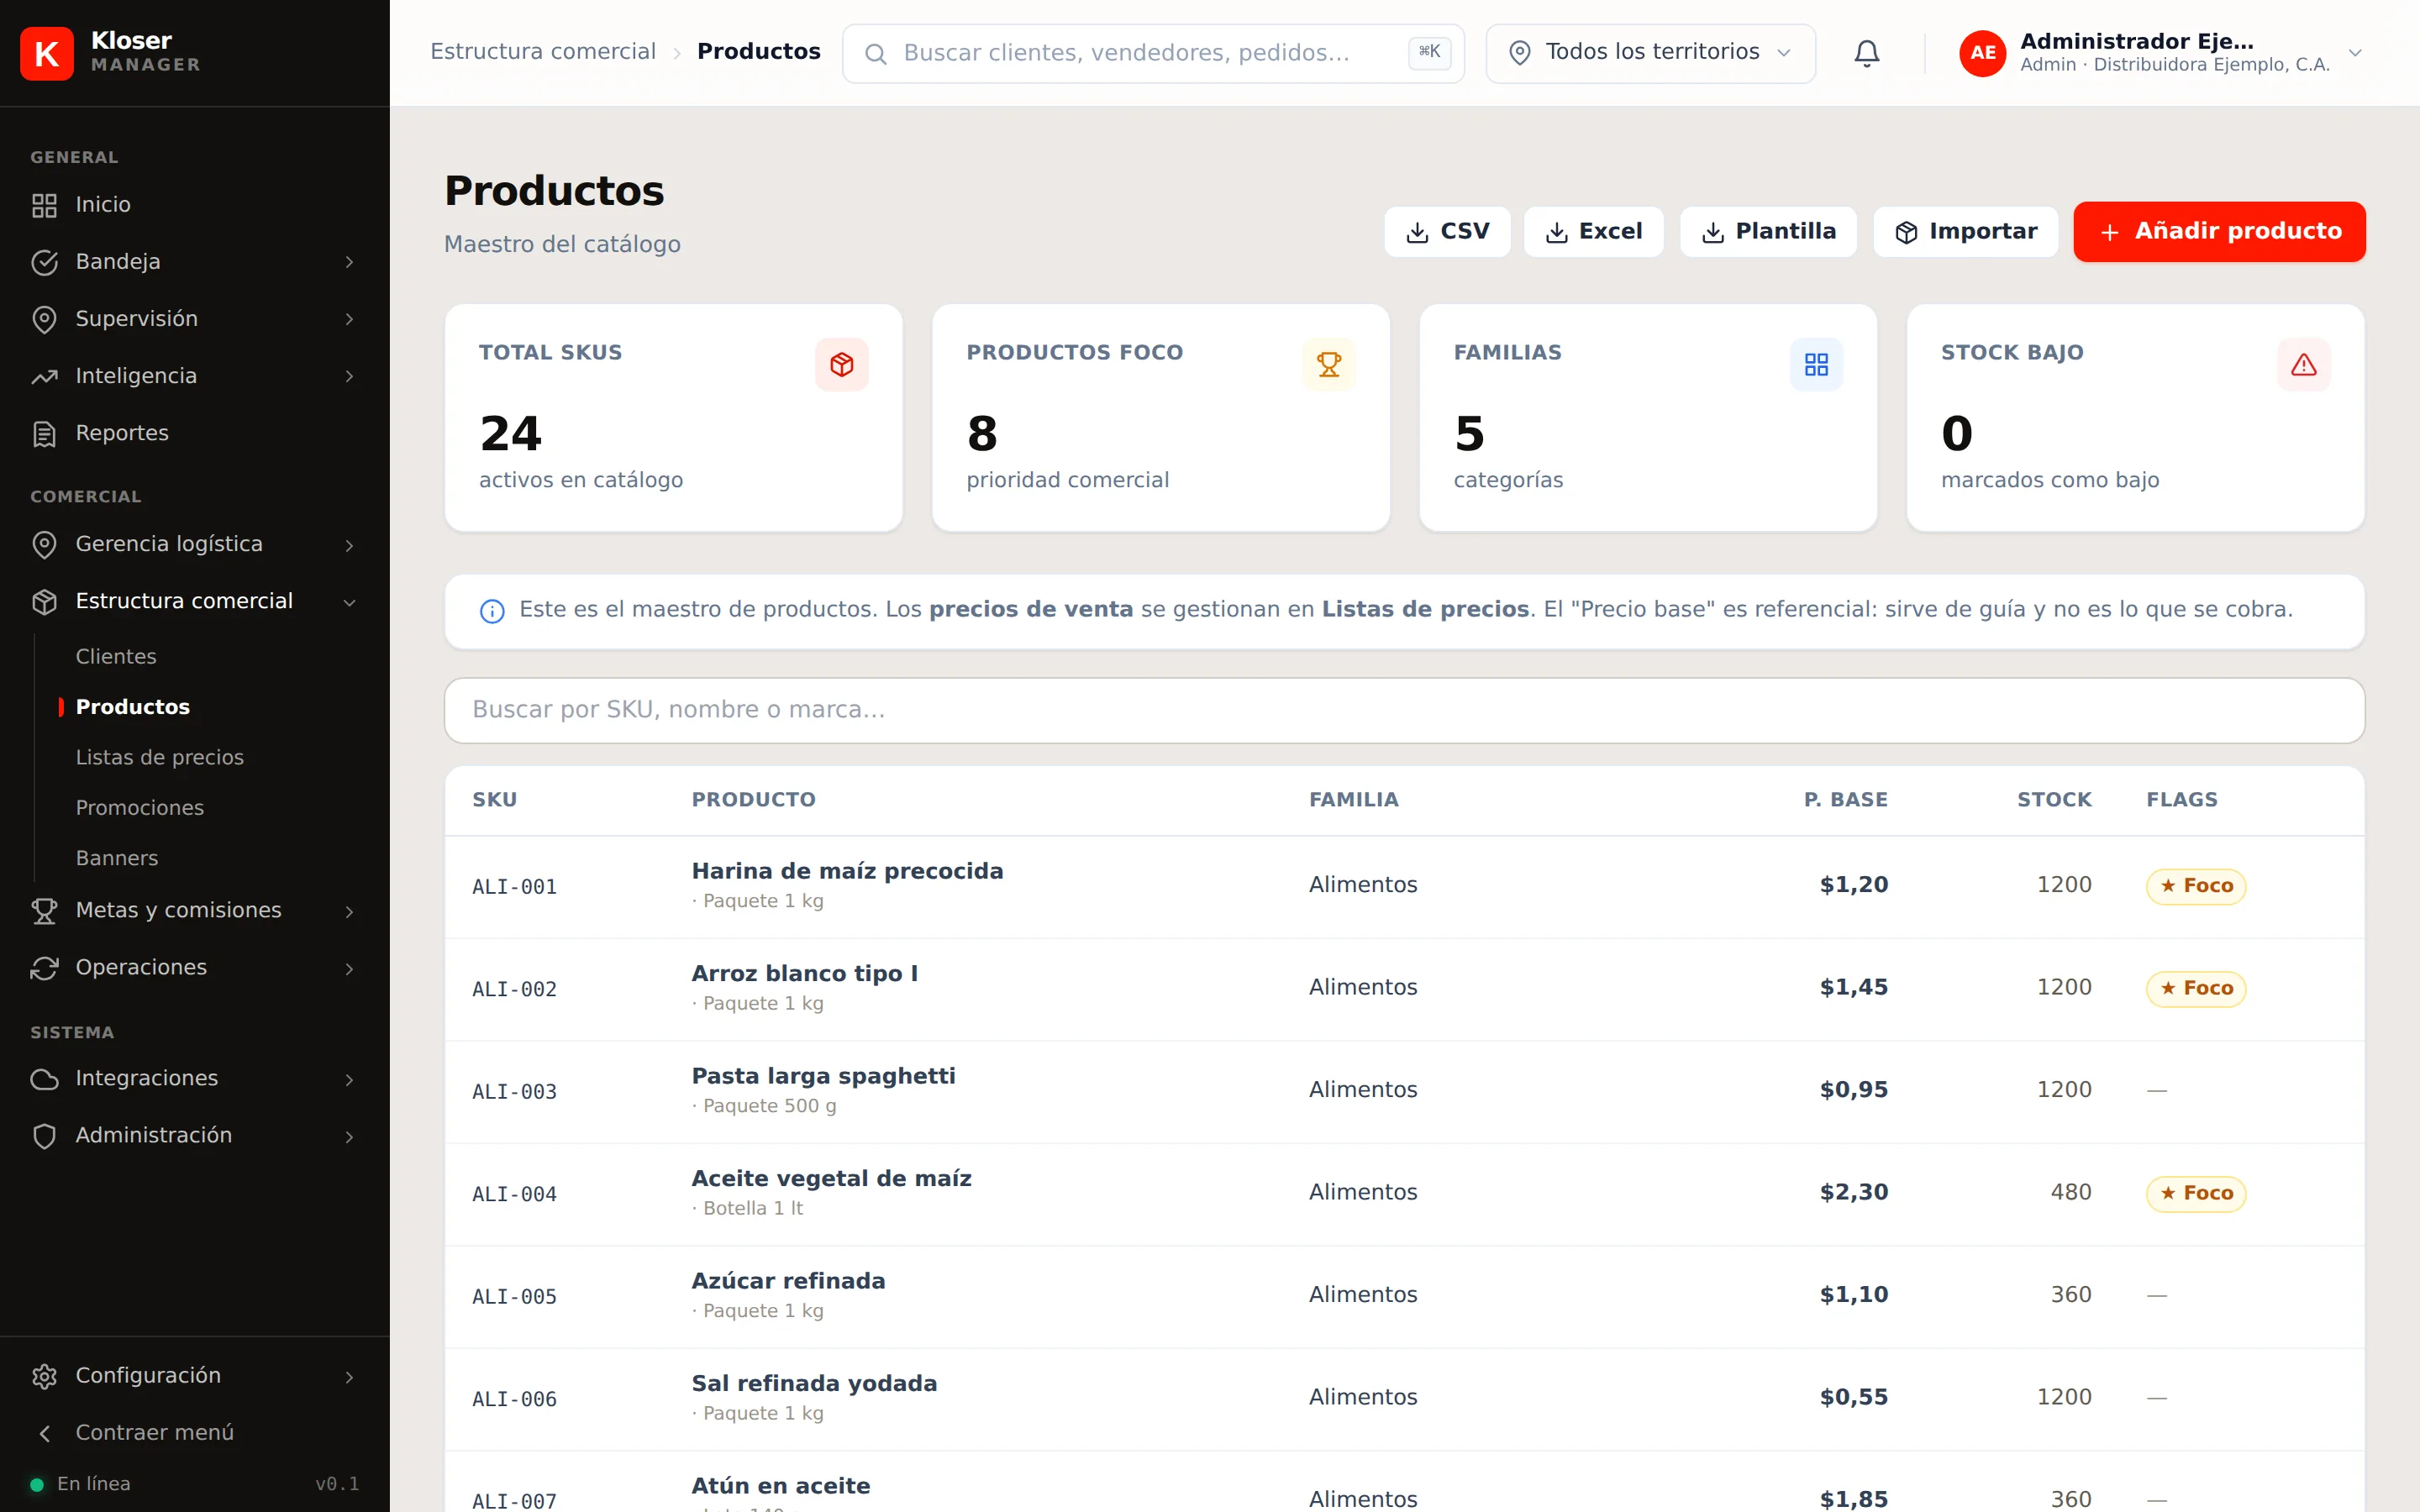
Task: Click the Integraciones cloud icon
Action: [x=44, y=1079]
